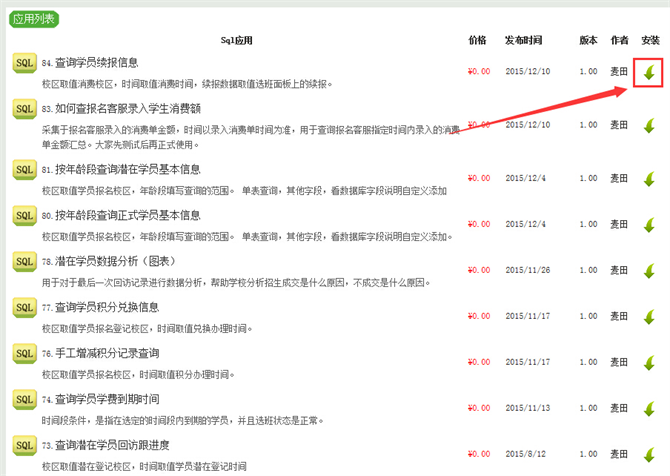
Task: Install app 80 按年龄段查询正式学员基本信息 arrow
Action: click(649, 225)
